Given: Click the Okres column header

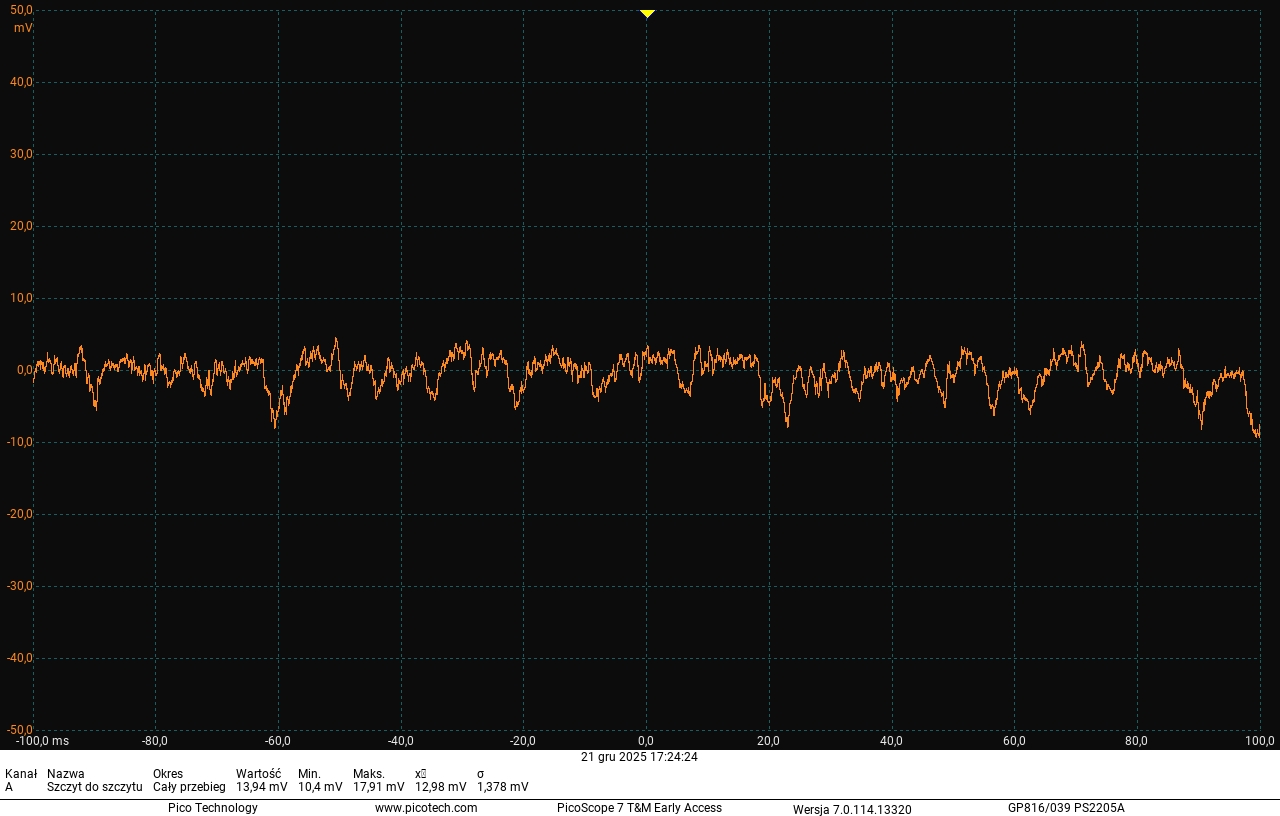Looking at the screenshot, I should (168, 774).
